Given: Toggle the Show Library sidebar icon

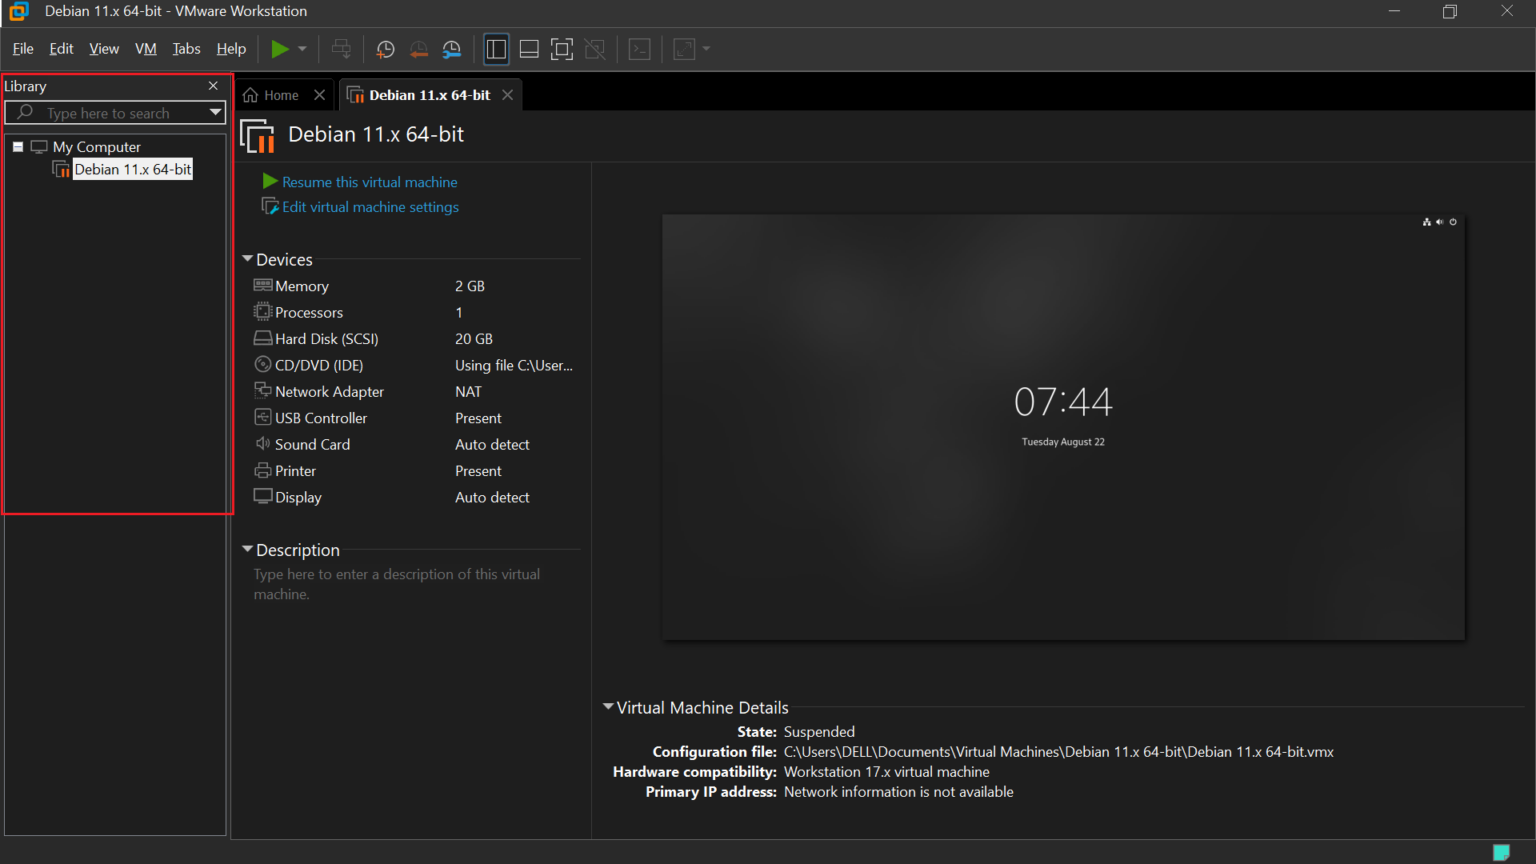Looking at the screenshot, I should click(x=496, y=49).
